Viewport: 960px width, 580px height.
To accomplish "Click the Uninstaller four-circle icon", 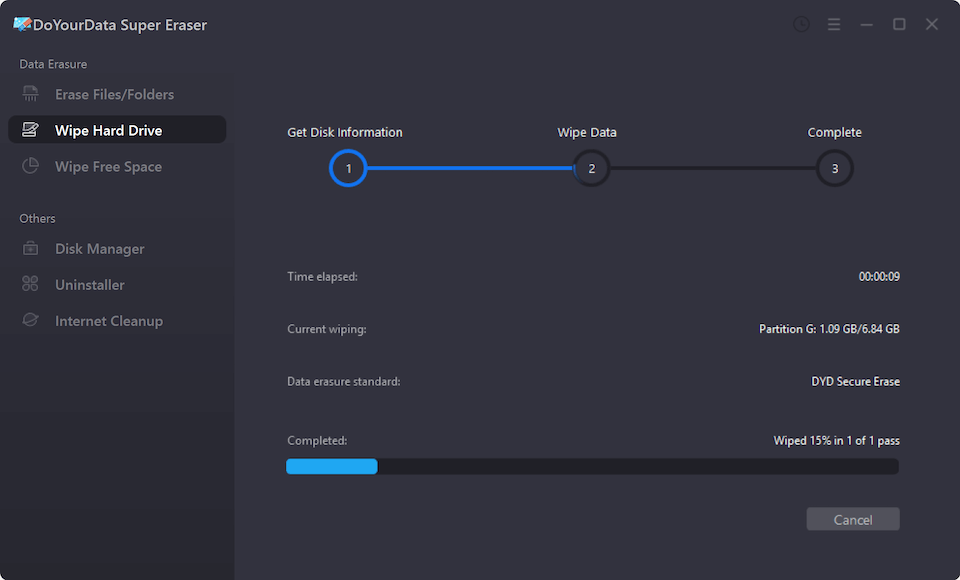I will (x=30, y=284).
